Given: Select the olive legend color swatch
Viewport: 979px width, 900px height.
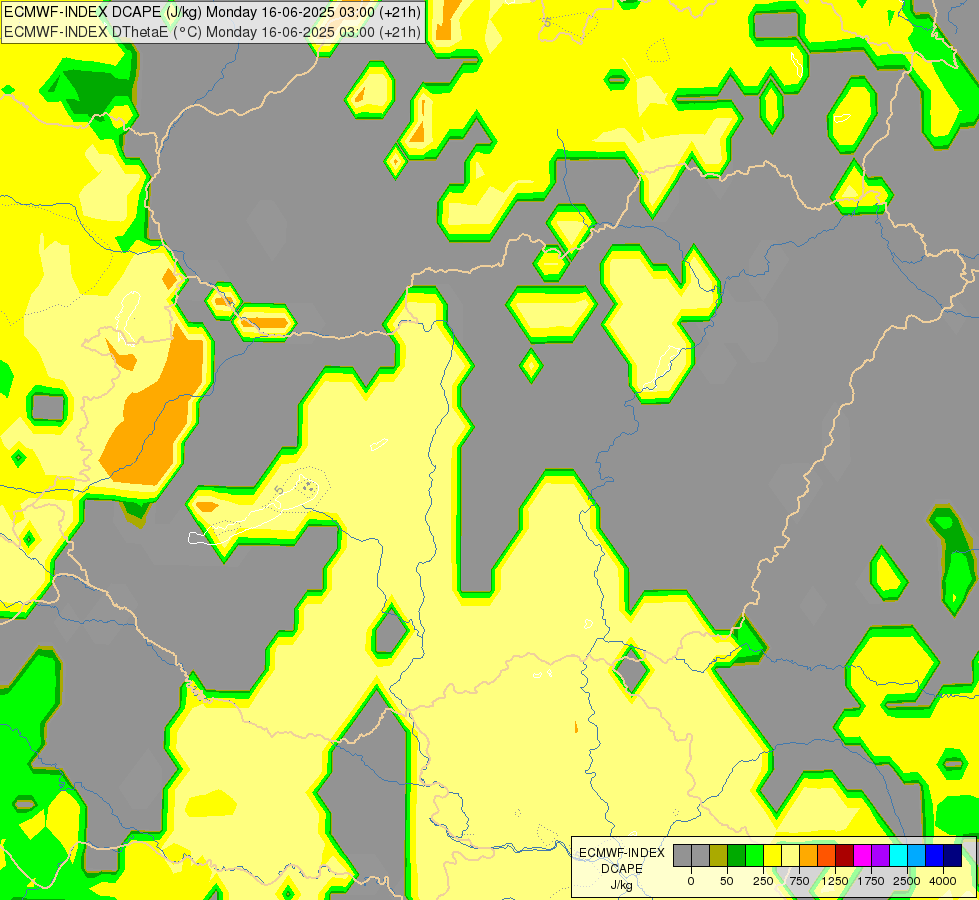Looking at the screenshot, I should [x=719, y=856].
